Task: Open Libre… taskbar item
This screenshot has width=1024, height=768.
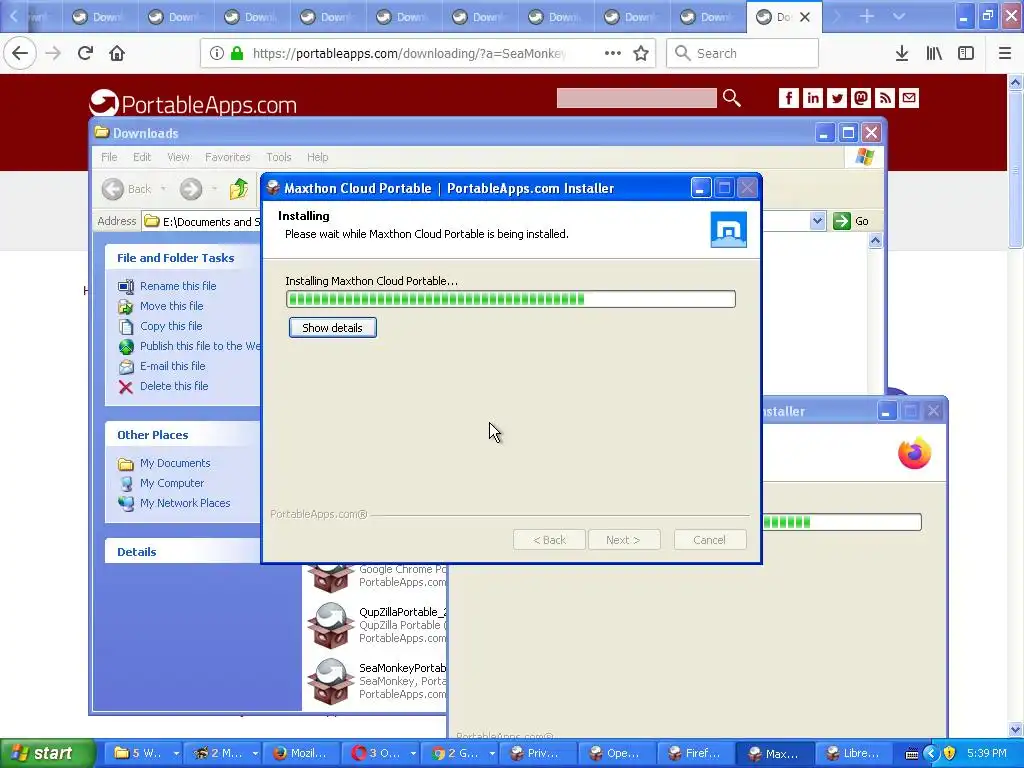Action: (x=855, y=753)
